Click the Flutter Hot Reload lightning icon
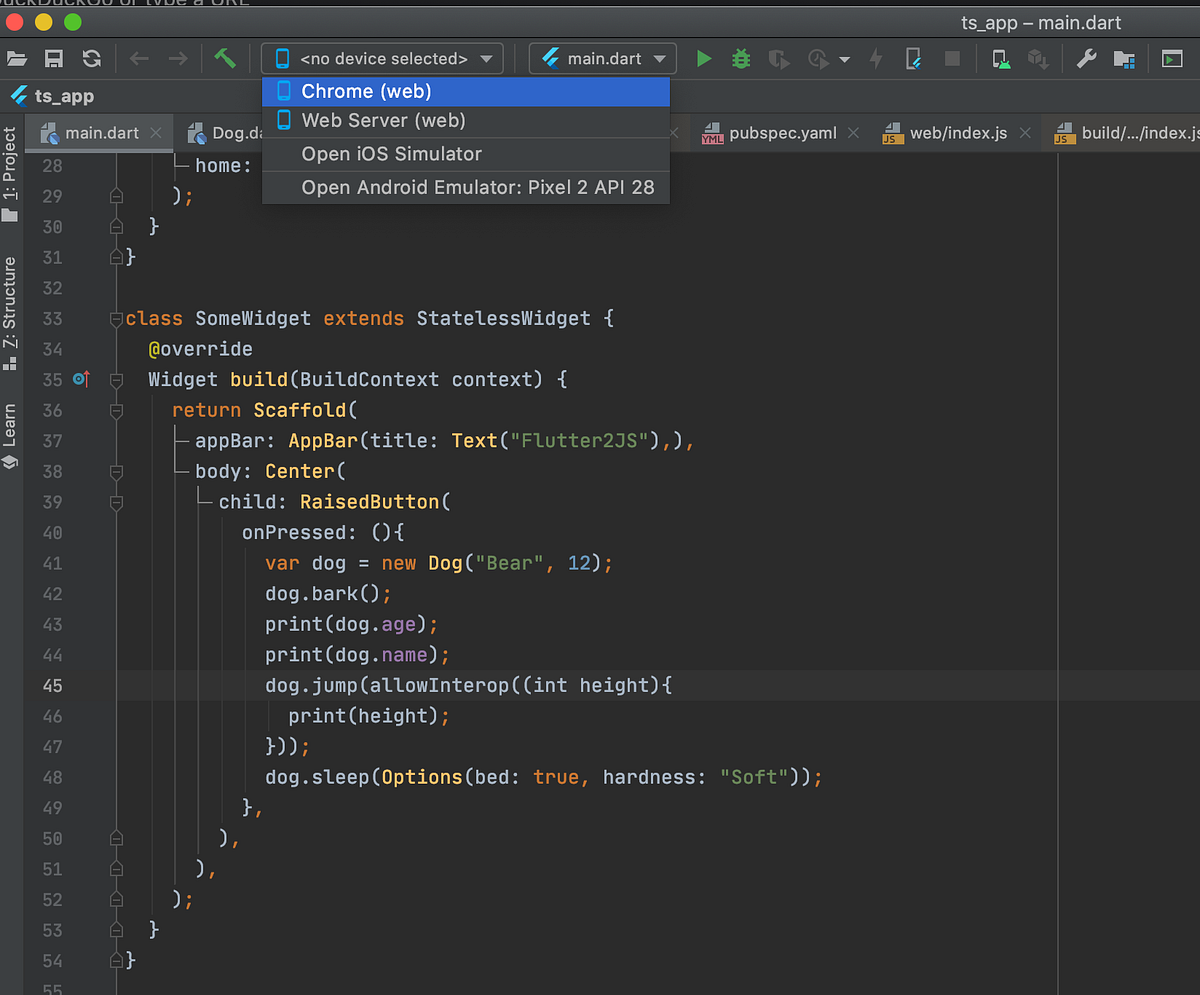The width and height of the screenshot is (1200, 995). tap(876, 59)
